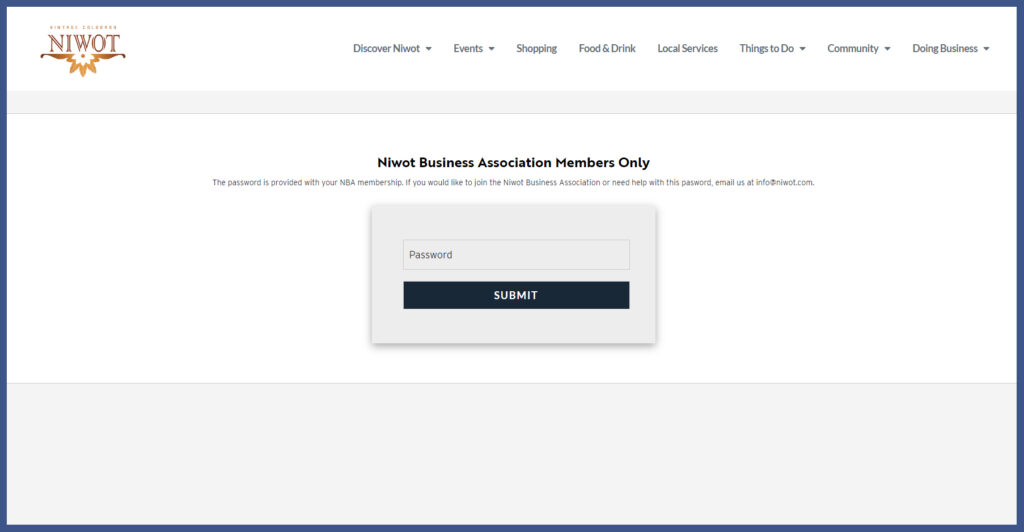Open the Discover Niwot menu
The width and height of the screenshot is (1024, 532).
point(386,48)
